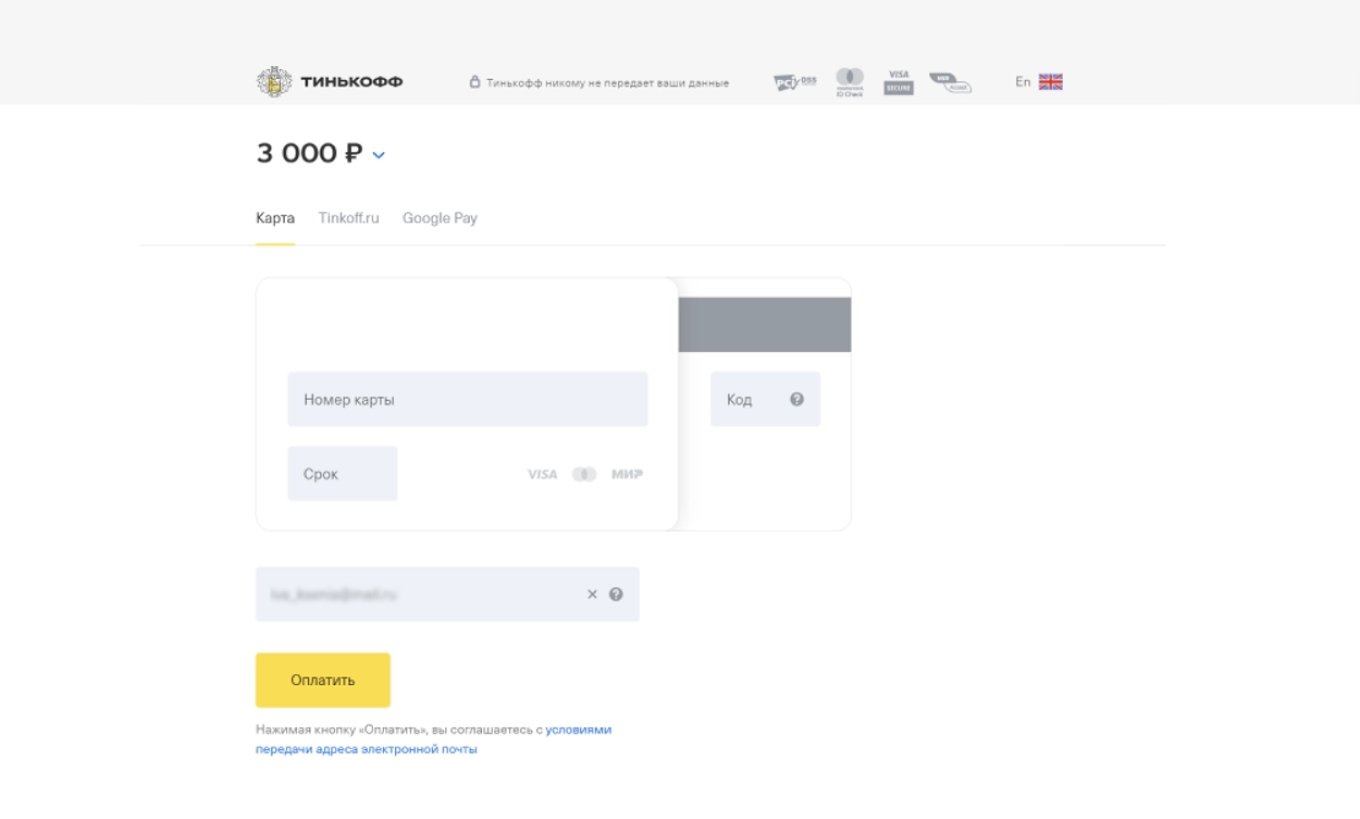Select the Карта payment tab
The height and width of the screenshot is (819, 1360).
tap(276, 217)
